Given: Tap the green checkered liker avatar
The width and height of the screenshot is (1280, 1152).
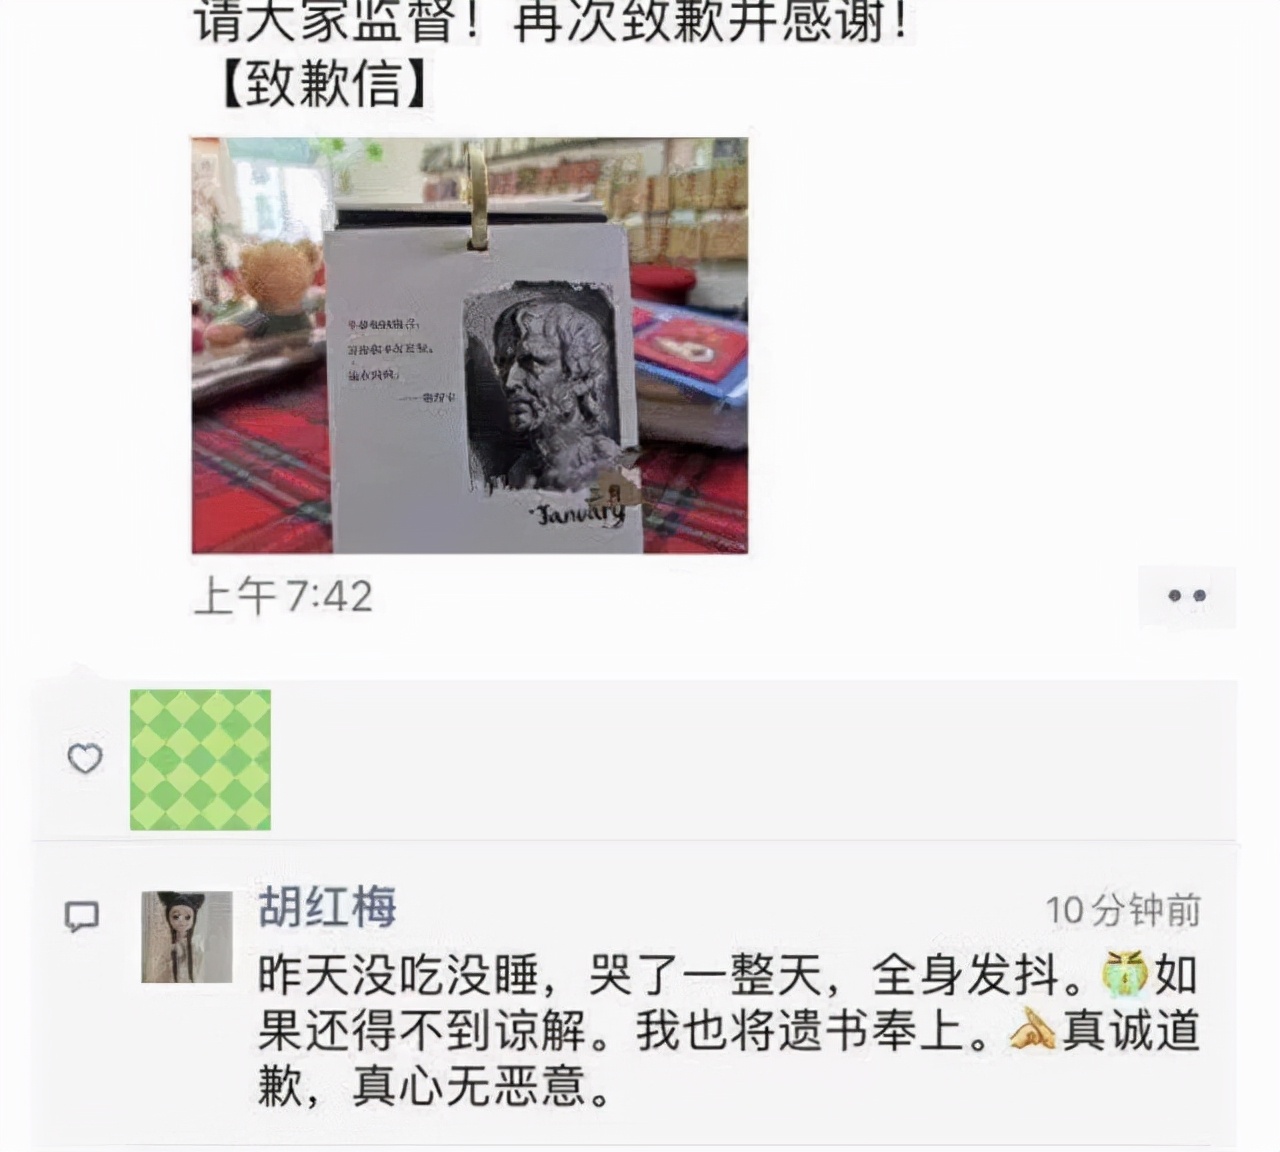Looking at the screenshot, I should 200,760.
